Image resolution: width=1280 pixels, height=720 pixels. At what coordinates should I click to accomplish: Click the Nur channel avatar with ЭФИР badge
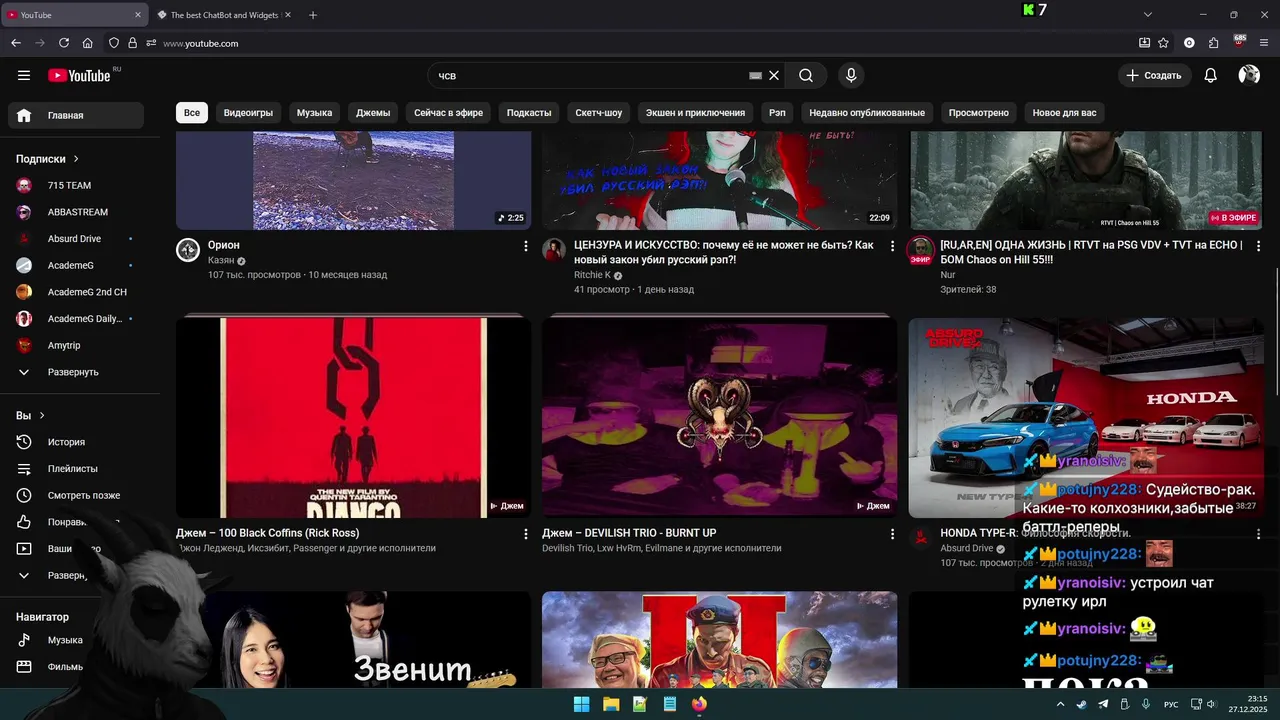click(x=920, y=250)
